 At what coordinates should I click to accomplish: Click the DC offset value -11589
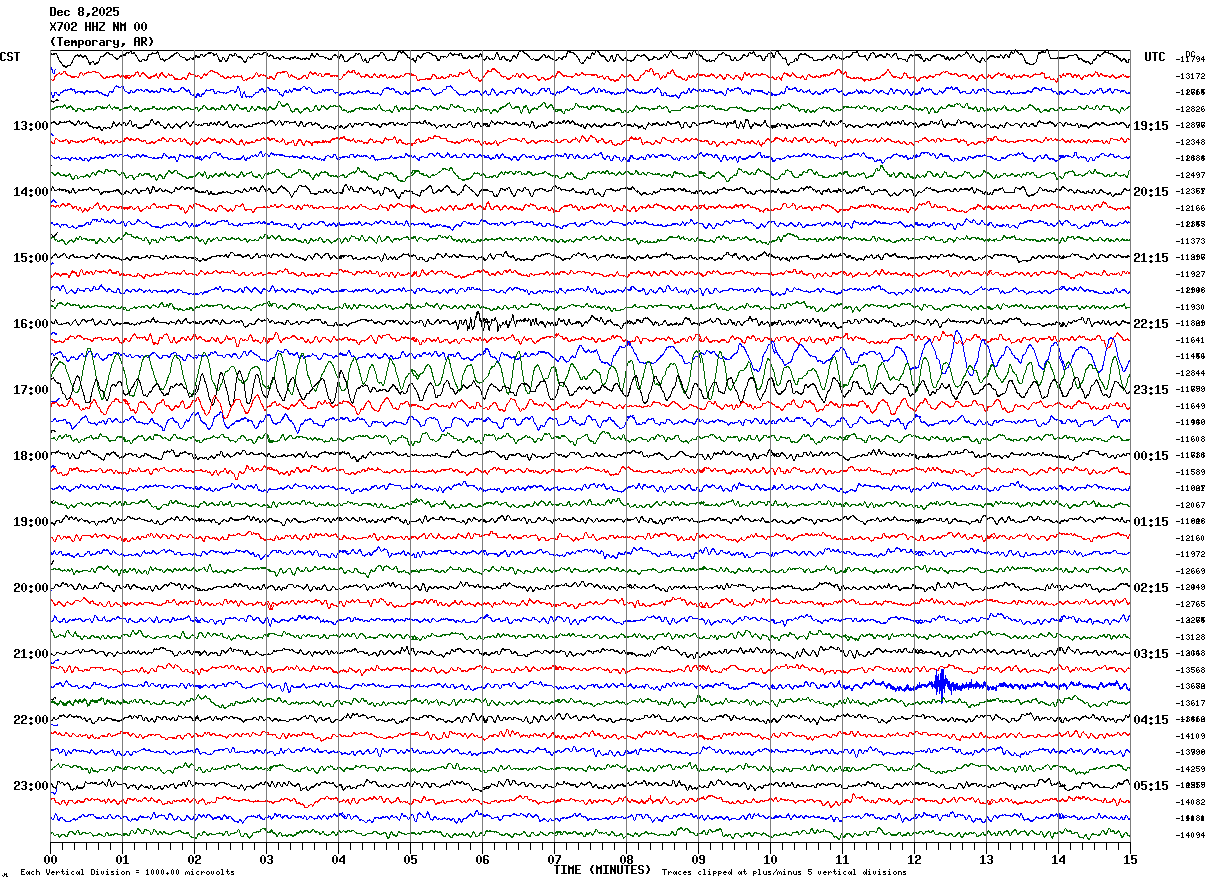(1191, 472)
